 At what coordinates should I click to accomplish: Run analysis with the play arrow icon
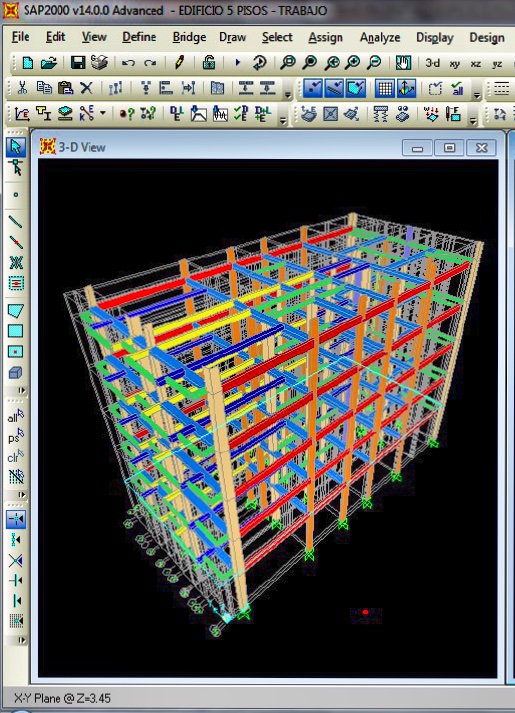pos(237,63)
